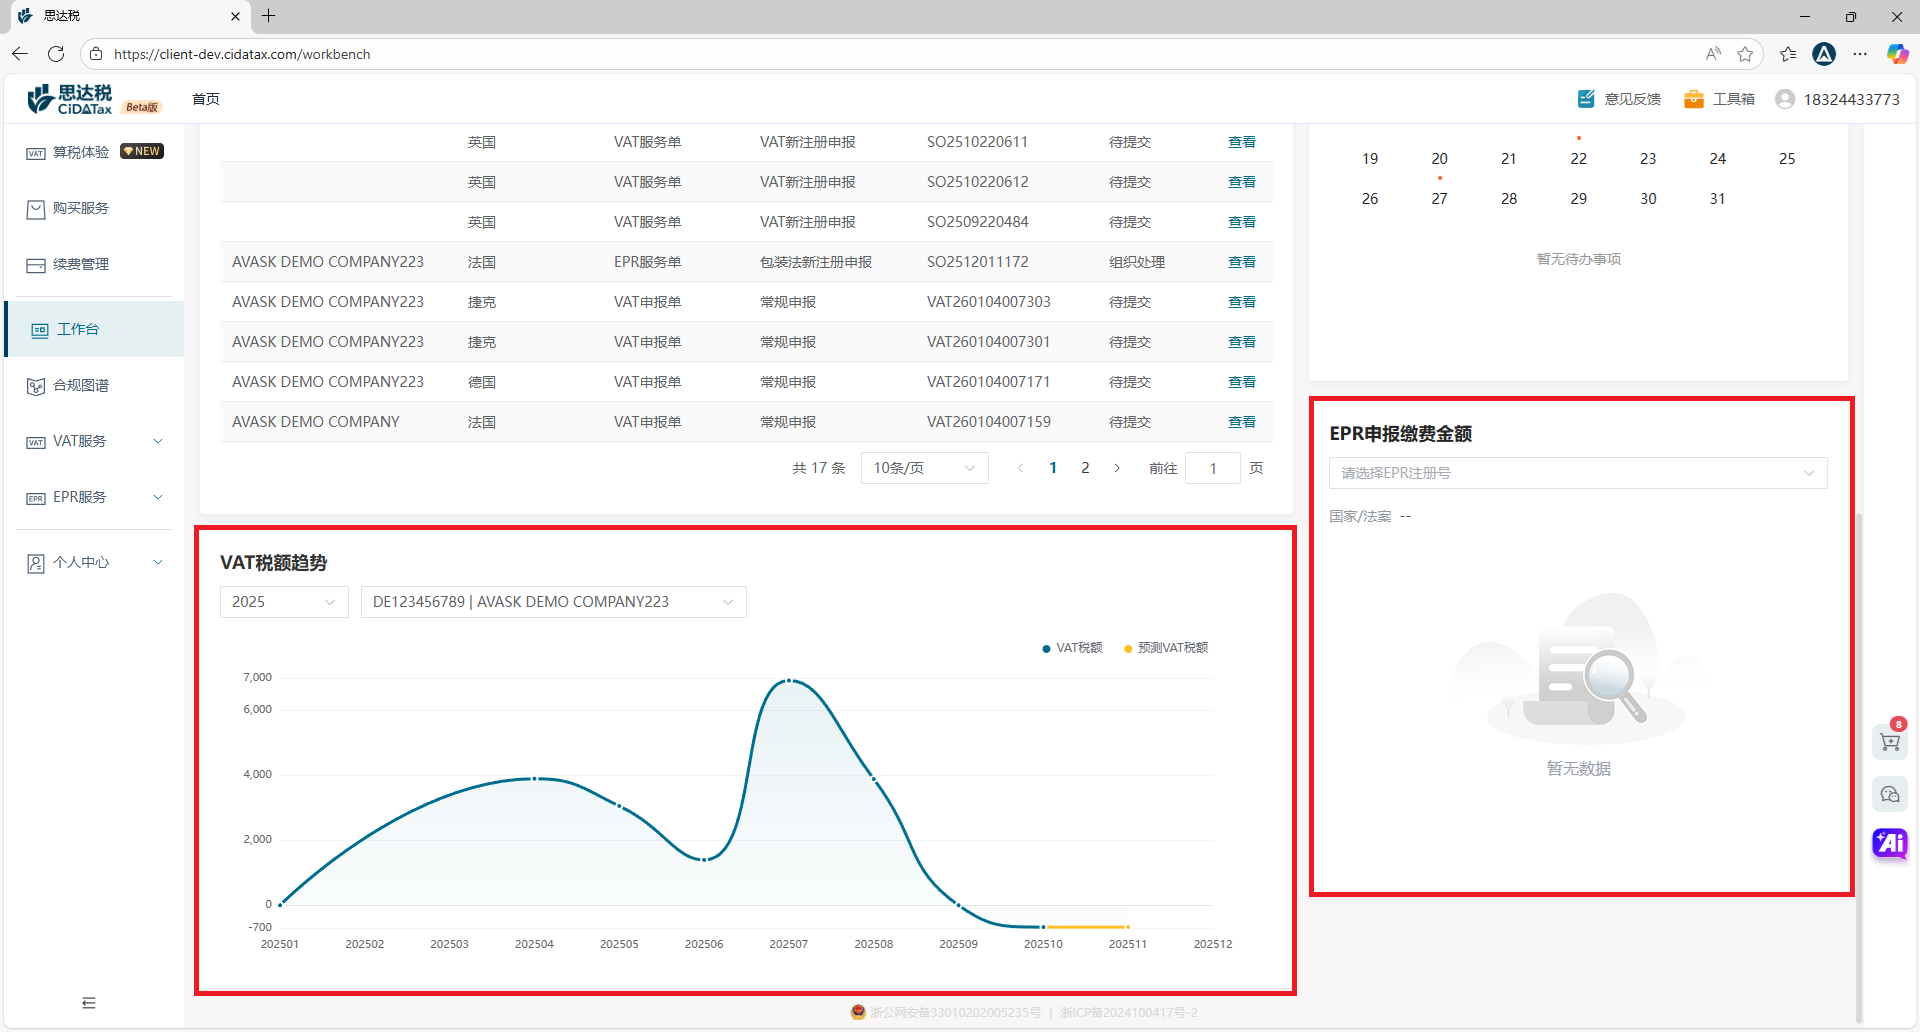This screenshot has width=1920, height=1032.
Task: Click 查看 for order VAT260104007303
Action: [x=1241, y=302]
